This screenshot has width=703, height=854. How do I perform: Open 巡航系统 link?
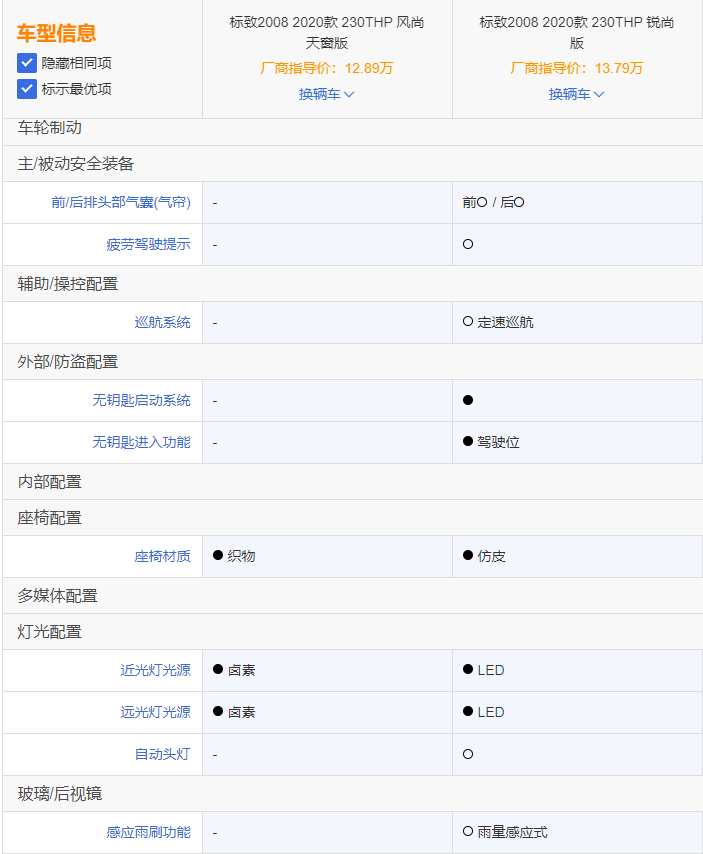162,322
